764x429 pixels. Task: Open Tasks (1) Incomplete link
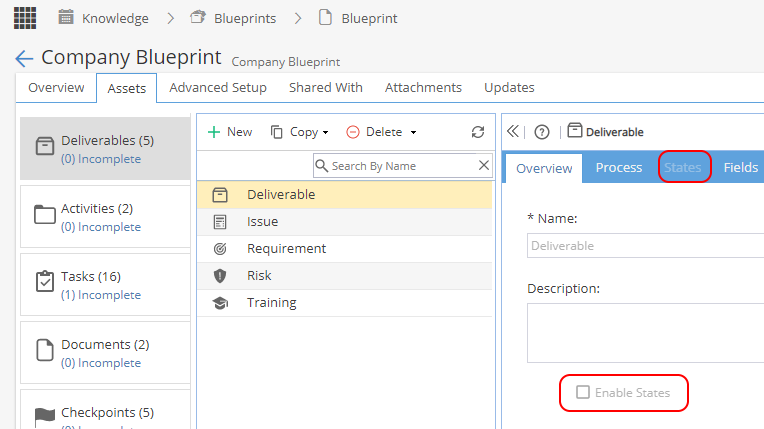[101, 295]
